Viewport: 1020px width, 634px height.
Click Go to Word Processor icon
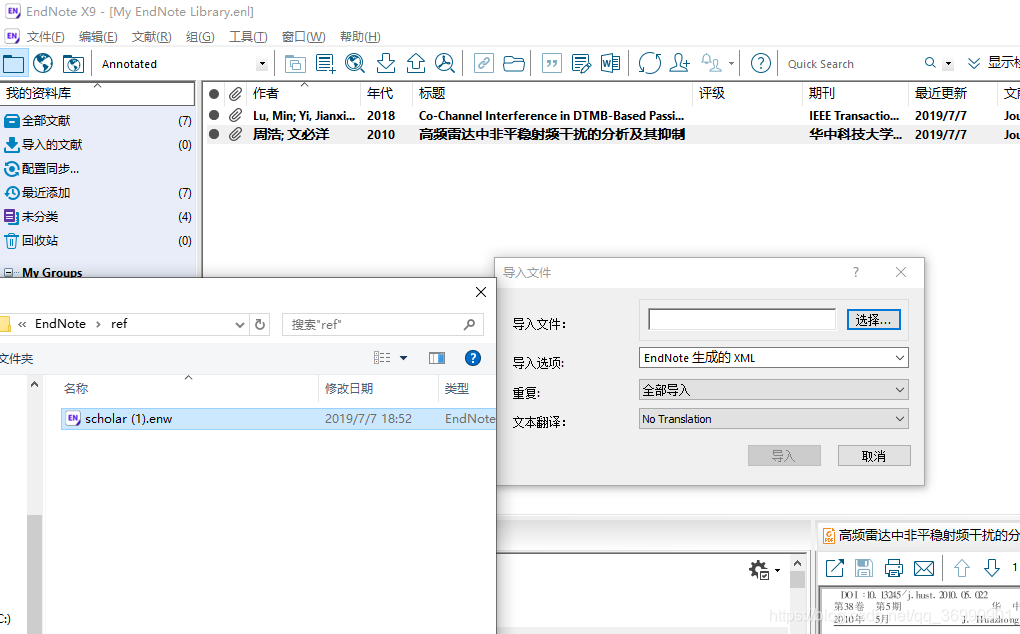coord(610,64)
